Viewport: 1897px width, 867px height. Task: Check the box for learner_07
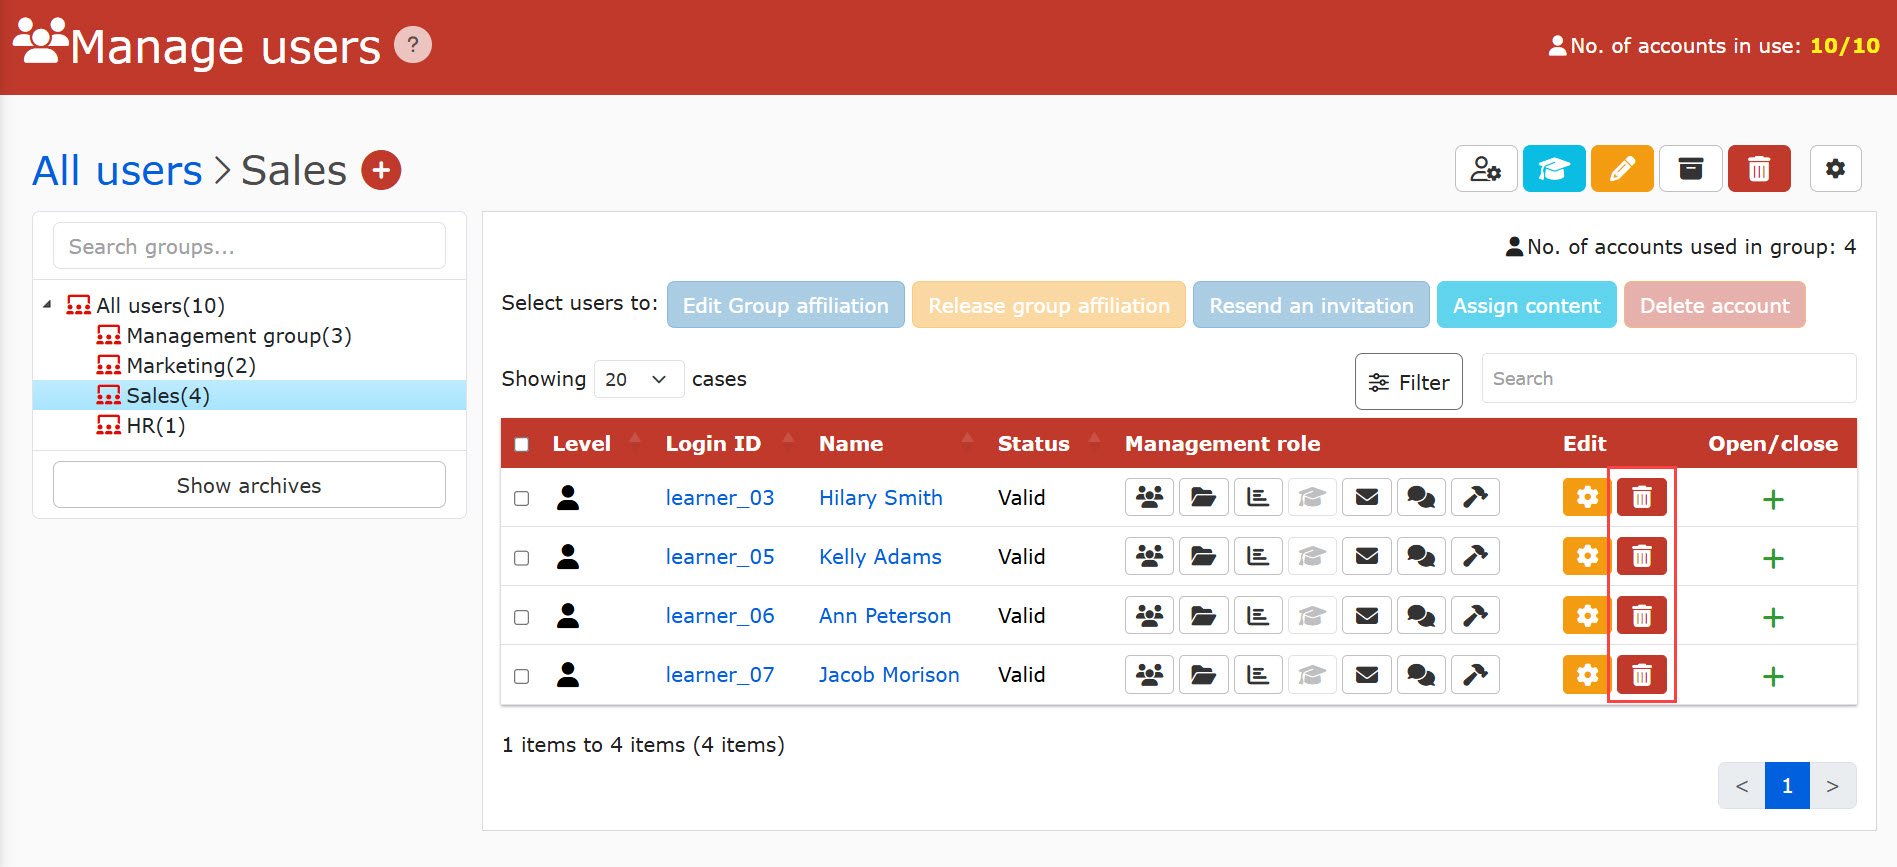[521, 676]
